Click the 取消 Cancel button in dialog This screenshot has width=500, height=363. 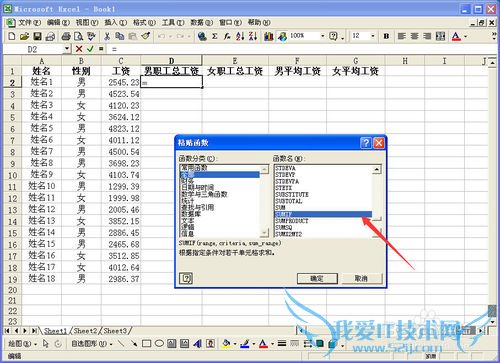click(362, 278)
